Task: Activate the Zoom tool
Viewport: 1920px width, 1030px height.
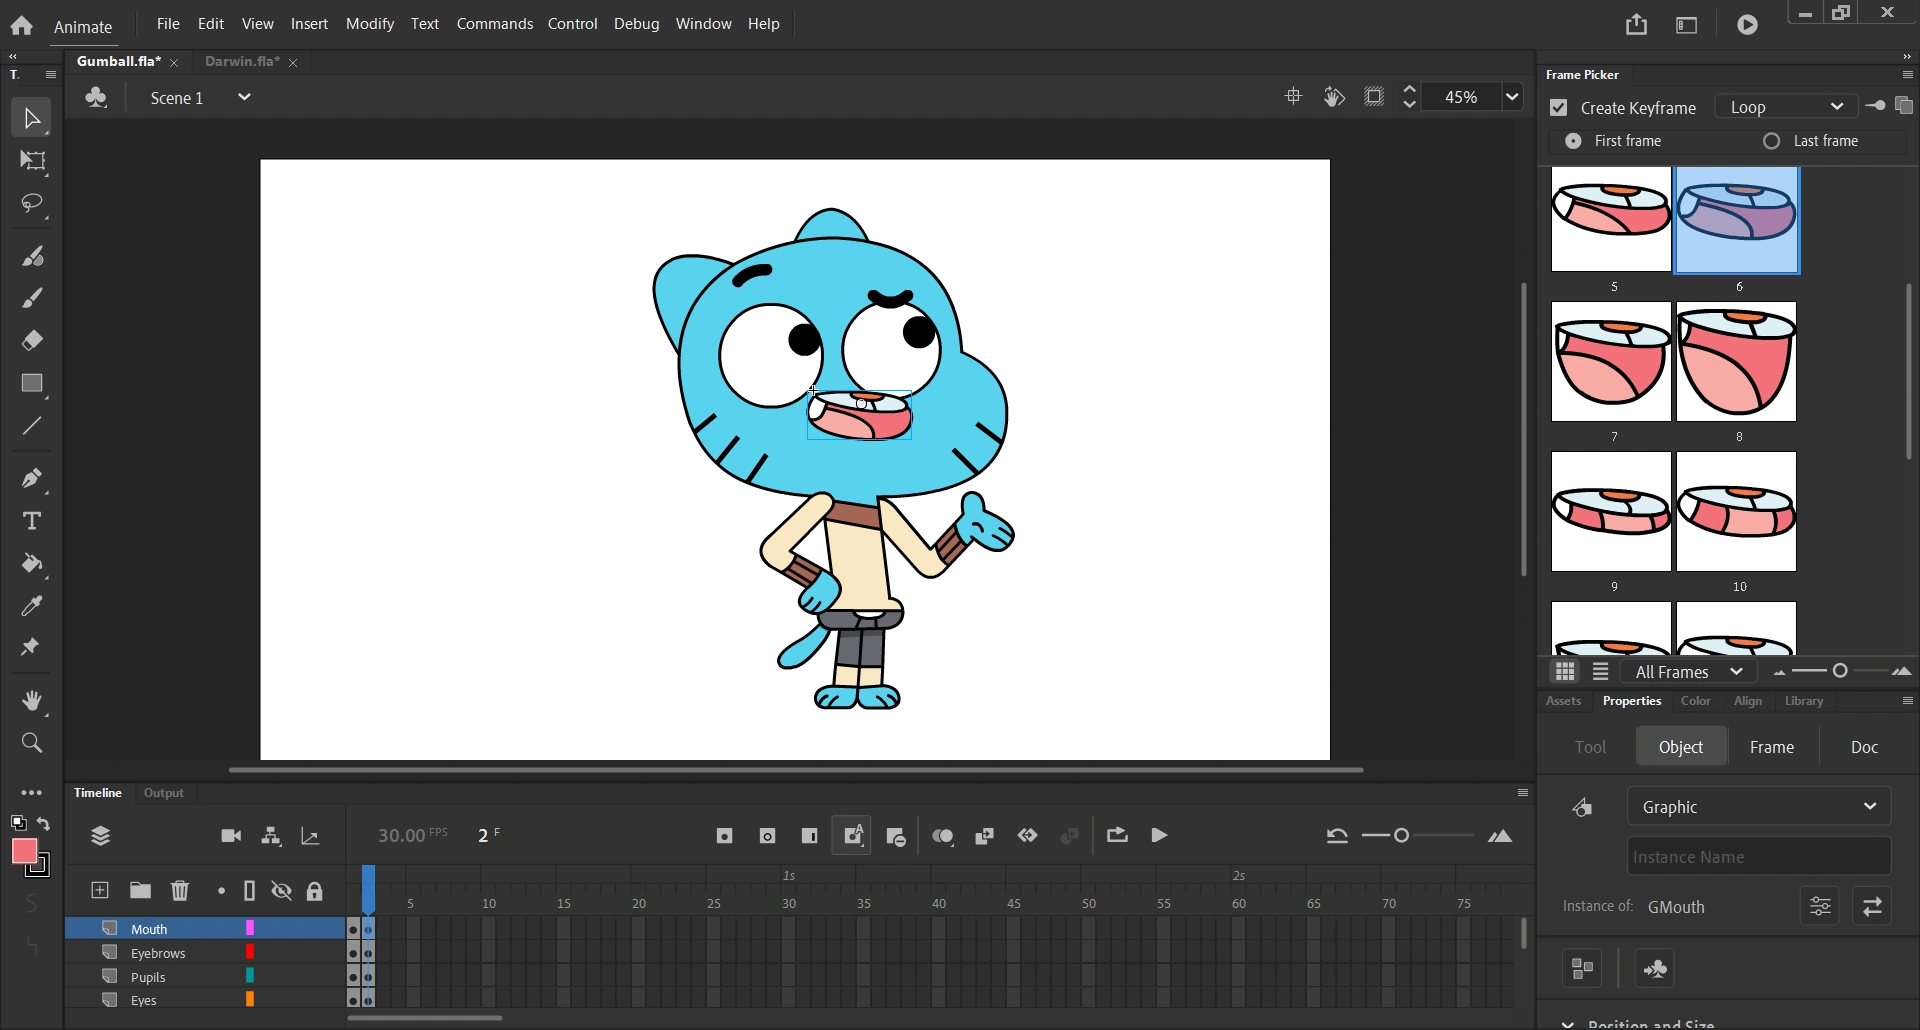Action: (31, 742)
